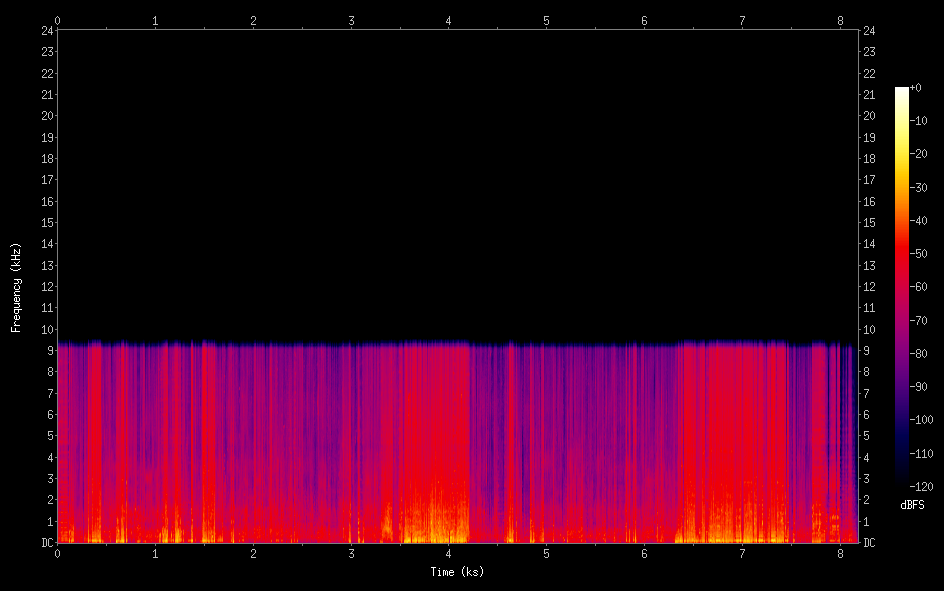Click the 5 label on right frequency axis
The width and height of the screenshot is (944, 591).
867,436
